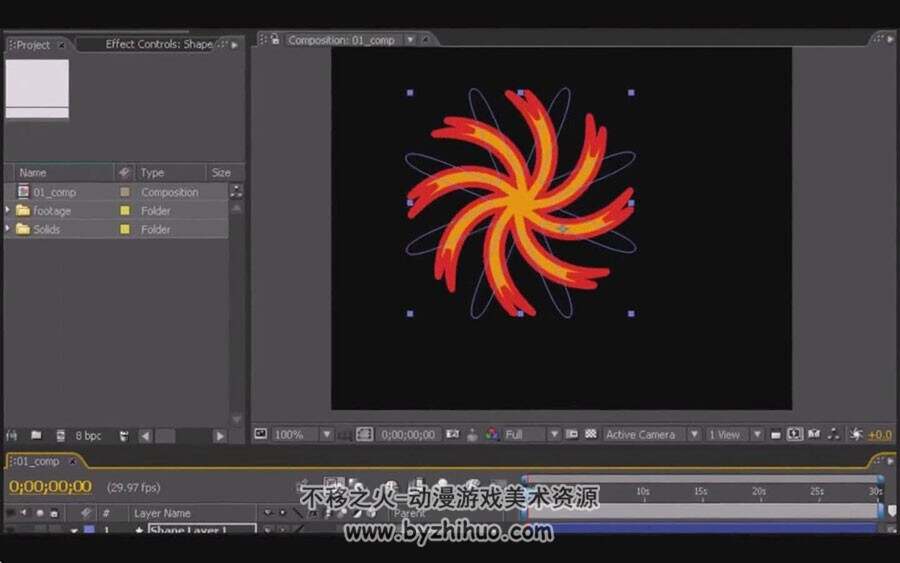
Task: Toggle the viewer lock icon next to Composition tab
Action: click(x=275, y=39)
